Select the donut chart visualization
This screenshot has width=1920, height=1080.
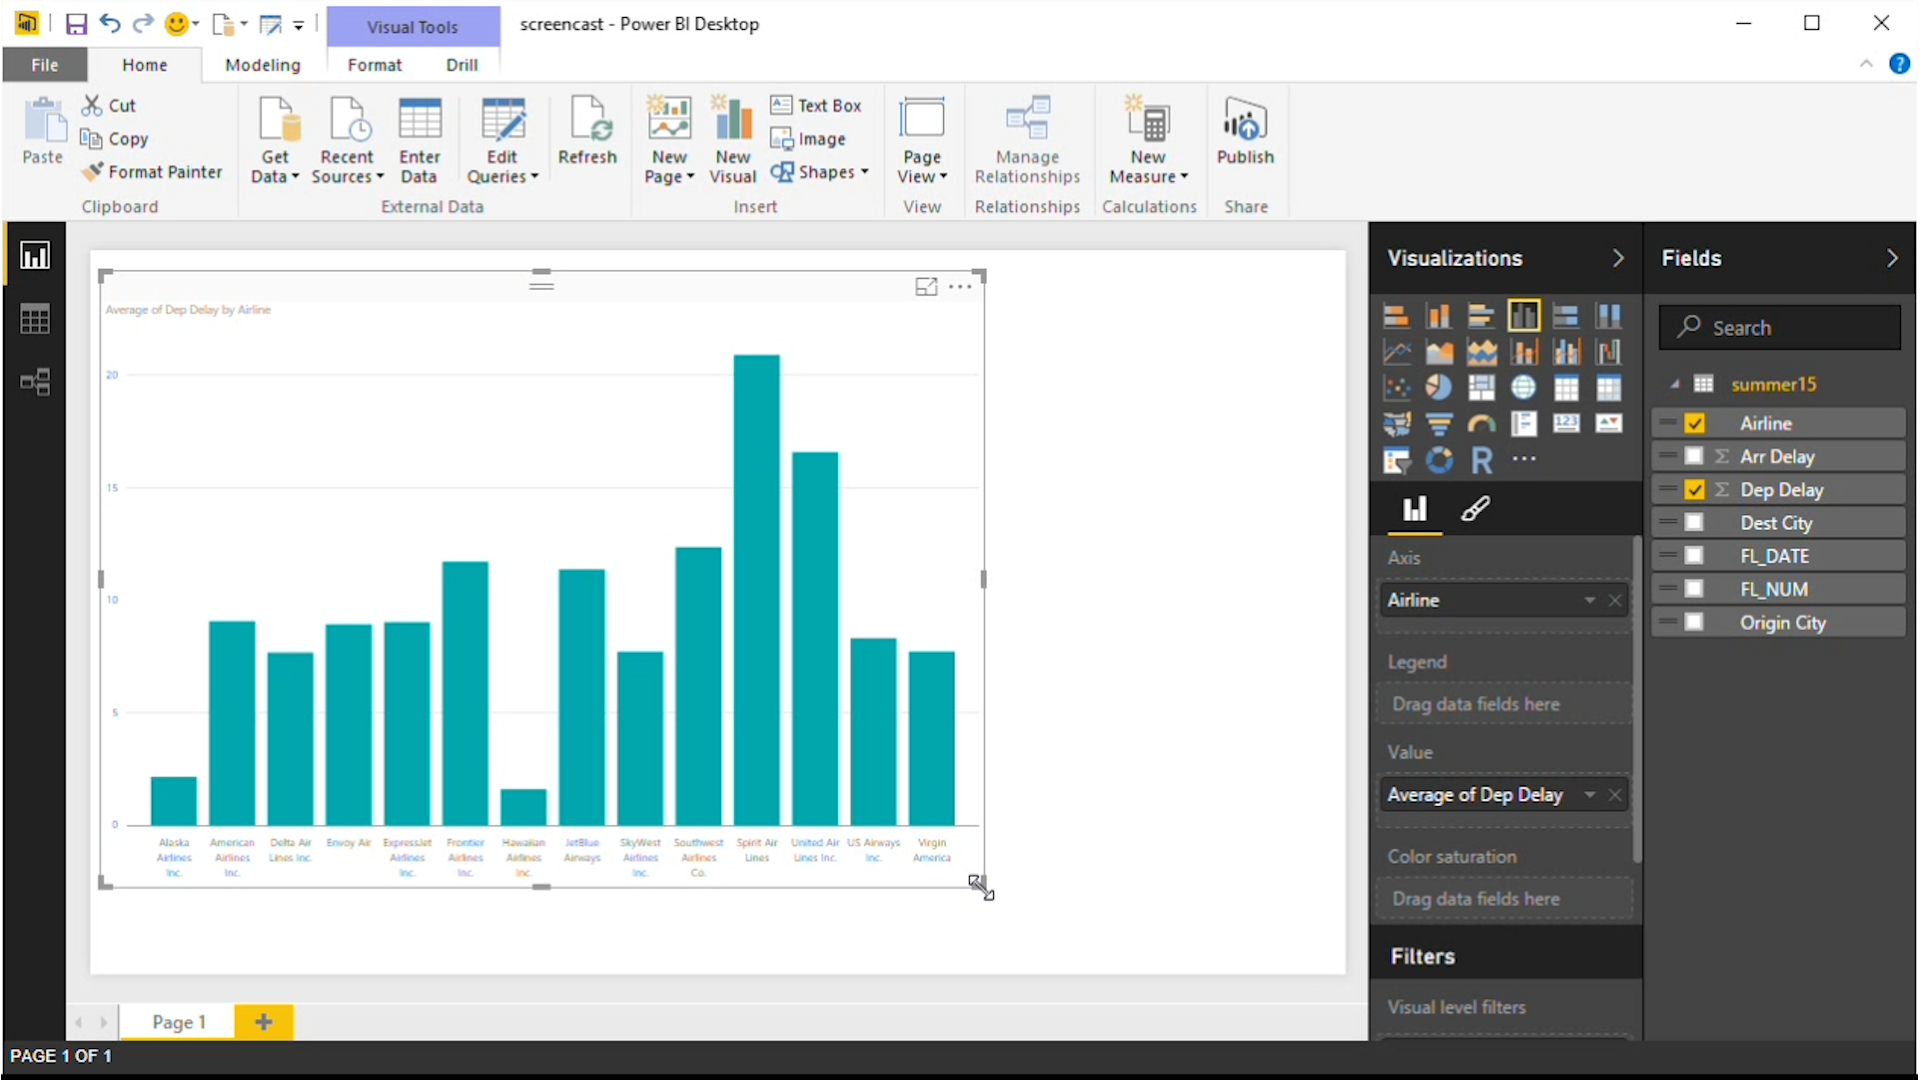pos(1439,460)
